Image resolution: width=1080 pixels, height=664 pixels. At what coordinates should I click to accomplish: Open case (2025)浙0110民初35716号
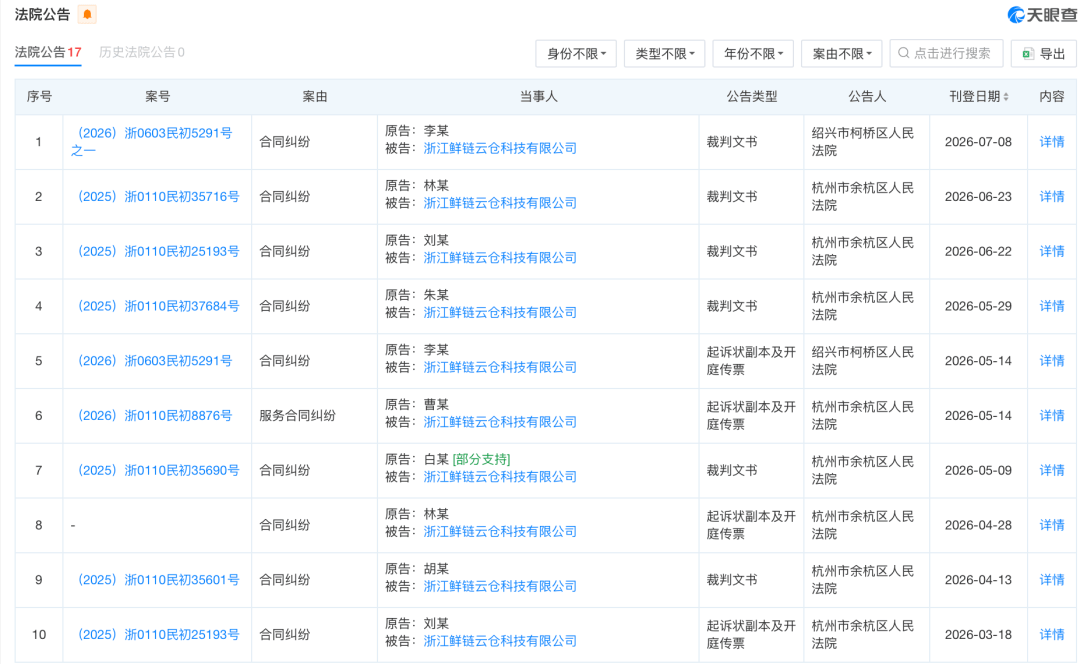tap(158, 196)
